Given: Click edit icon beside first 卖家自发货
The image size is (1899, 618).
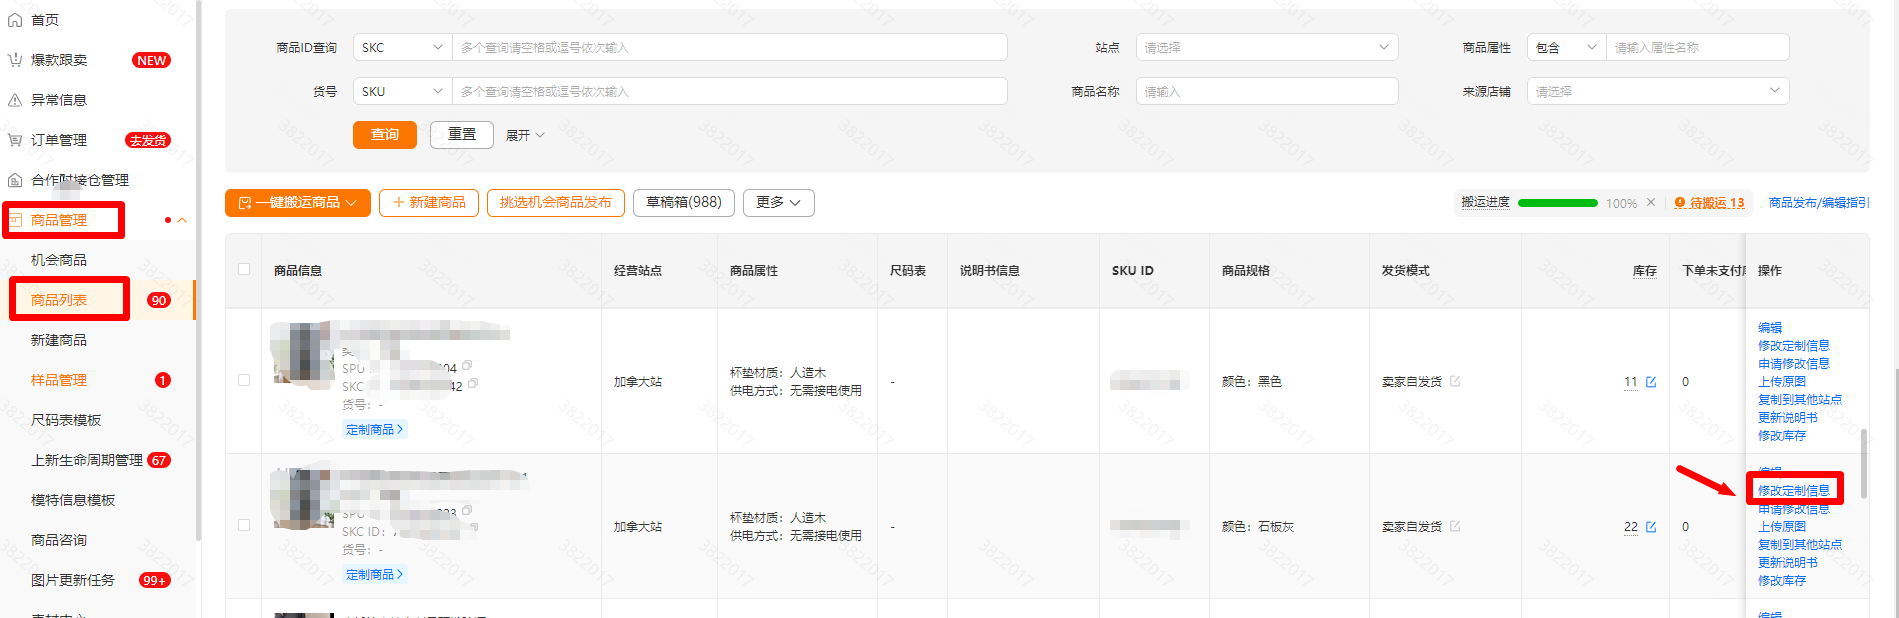Looking at the screenshot, I should [1455, 381].
